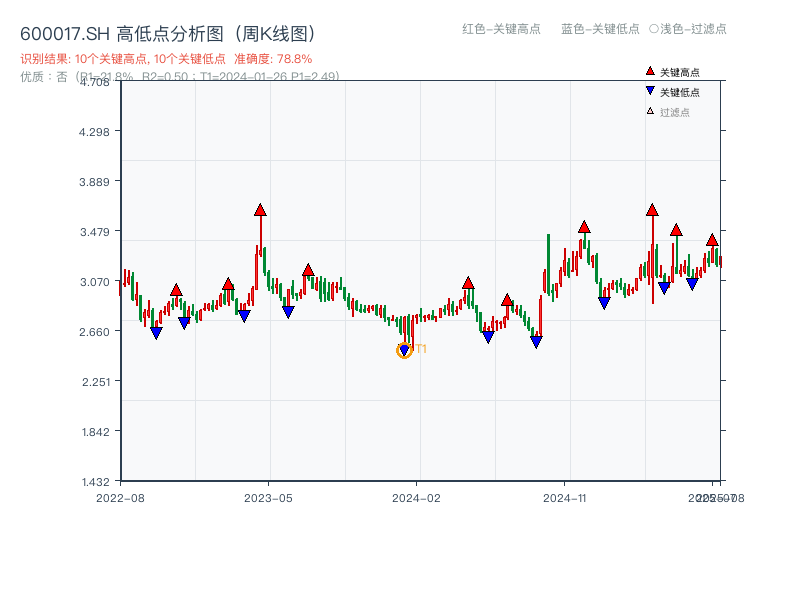
Task: Click the y-axis label 2.660
Action: click(94, 332)
